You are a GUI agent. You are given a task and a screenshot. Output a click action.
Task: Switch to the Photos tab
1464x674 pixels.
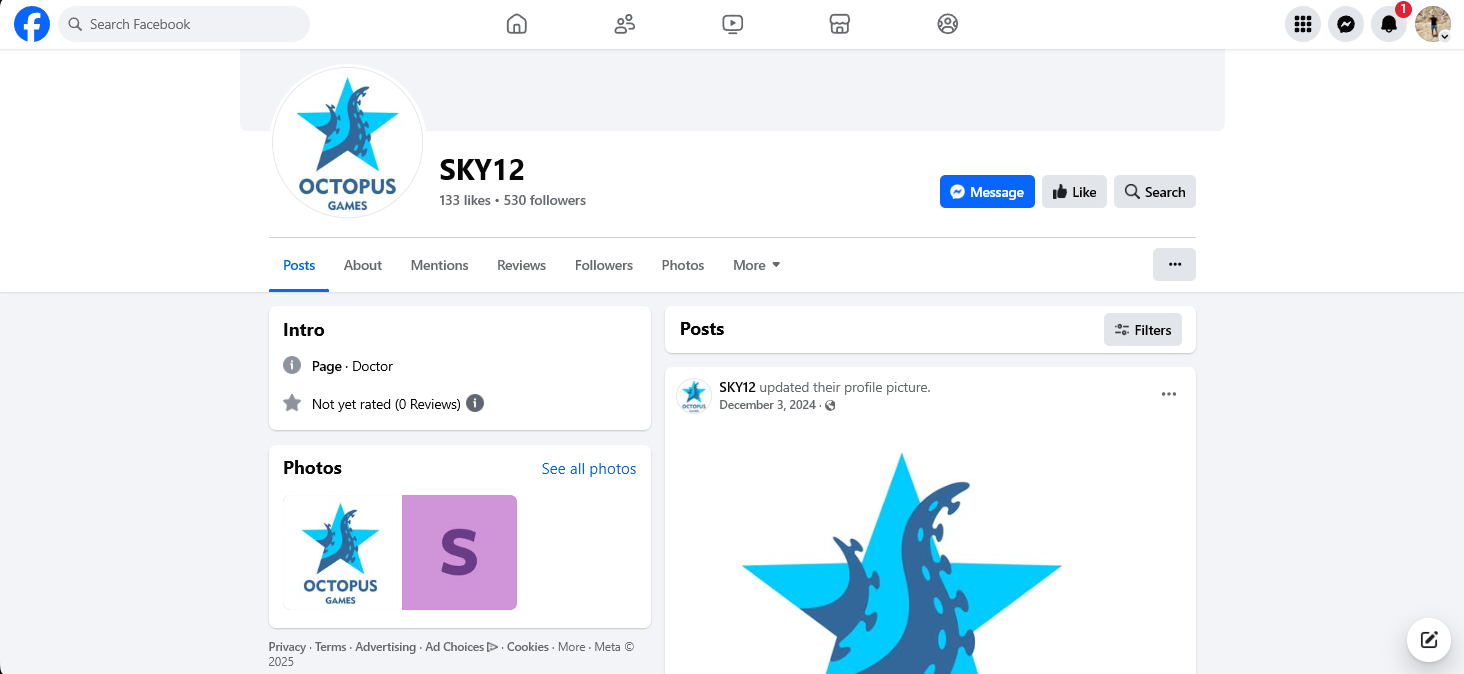click(683, 265)
